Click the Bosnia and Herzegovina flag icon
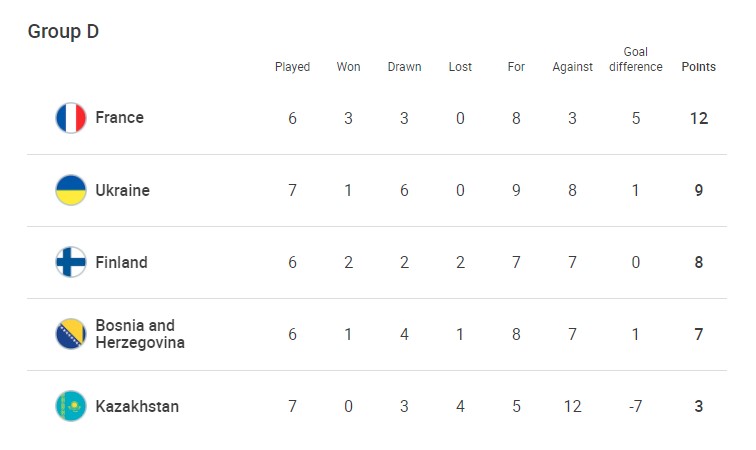Screen dimensions: 756x450 [x=71, y=334]
